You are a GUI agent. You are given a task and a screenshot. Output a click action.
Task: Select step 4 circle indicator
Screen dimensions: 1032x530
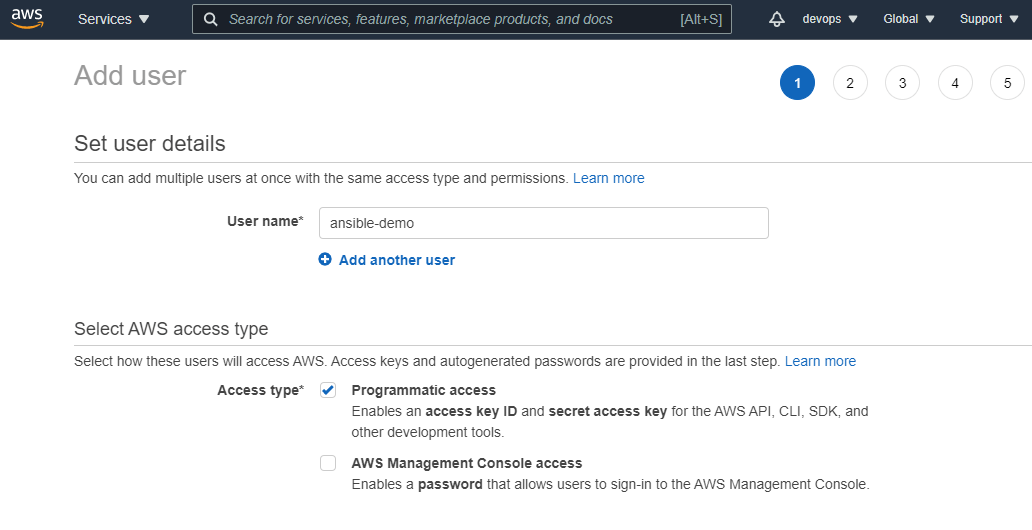tap(955, 83)
